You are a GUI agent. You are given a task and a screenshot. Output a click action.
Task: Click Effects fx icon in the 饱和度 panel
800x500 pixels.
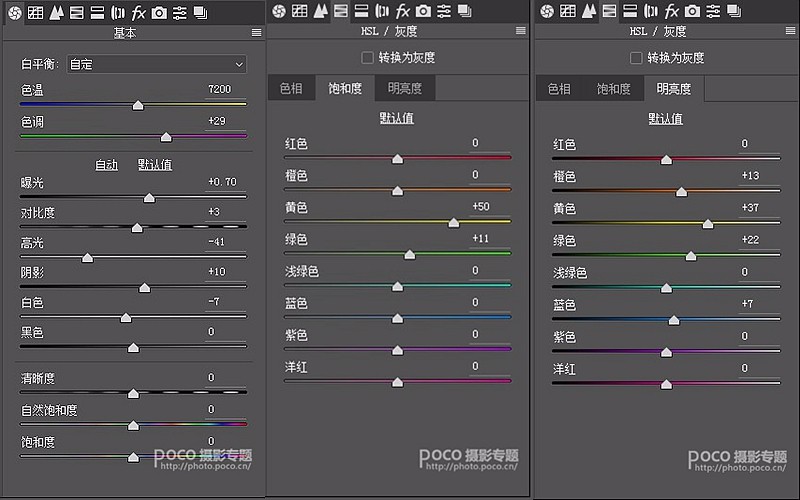[403, 11]
